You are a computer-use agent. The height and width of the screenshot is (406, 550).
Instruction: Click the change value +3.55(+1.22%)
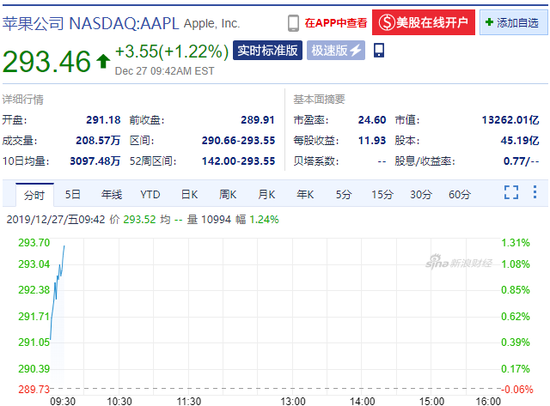172,51
